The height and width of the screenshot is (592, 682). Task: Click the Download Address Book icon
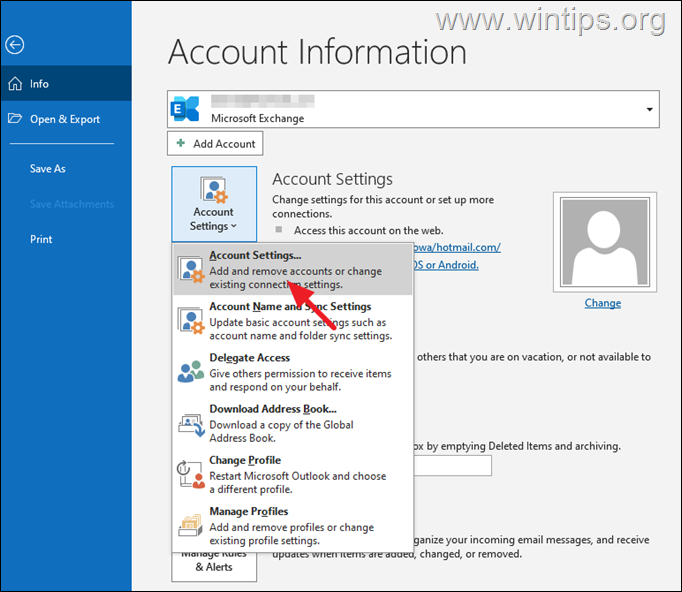(x=190, y=423)
